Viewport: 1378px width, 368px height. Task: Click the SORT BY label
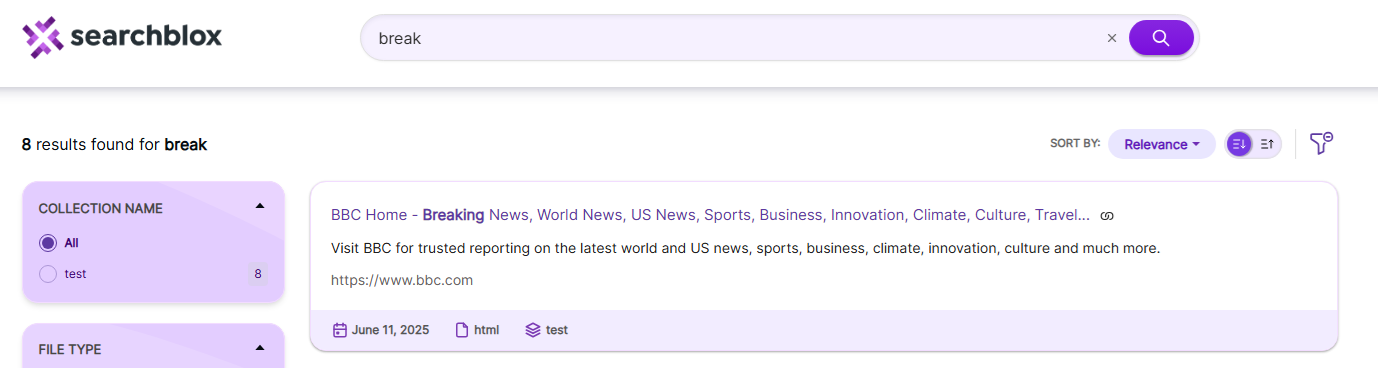[x=1075, y=144]
